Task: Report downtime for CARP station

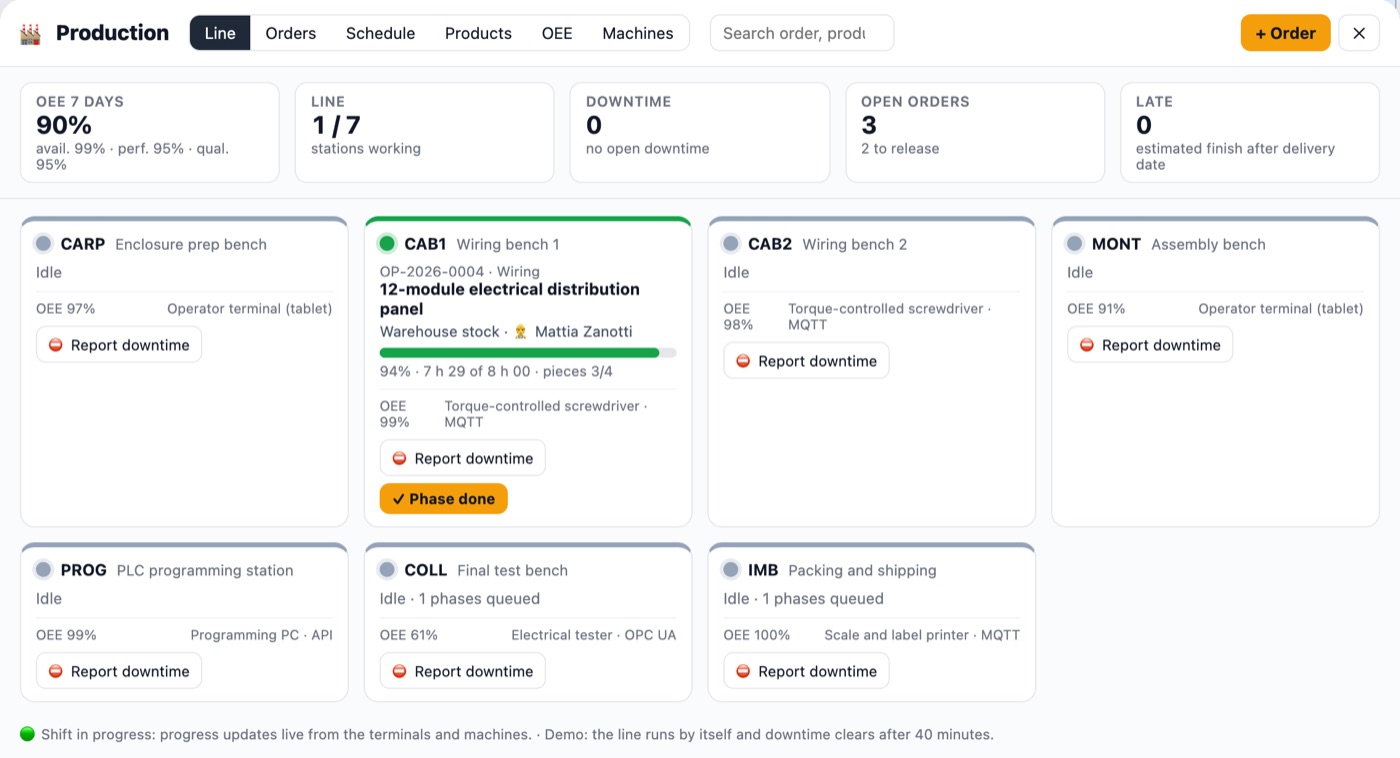Action: pyautogui.click(x=119, y=345)
